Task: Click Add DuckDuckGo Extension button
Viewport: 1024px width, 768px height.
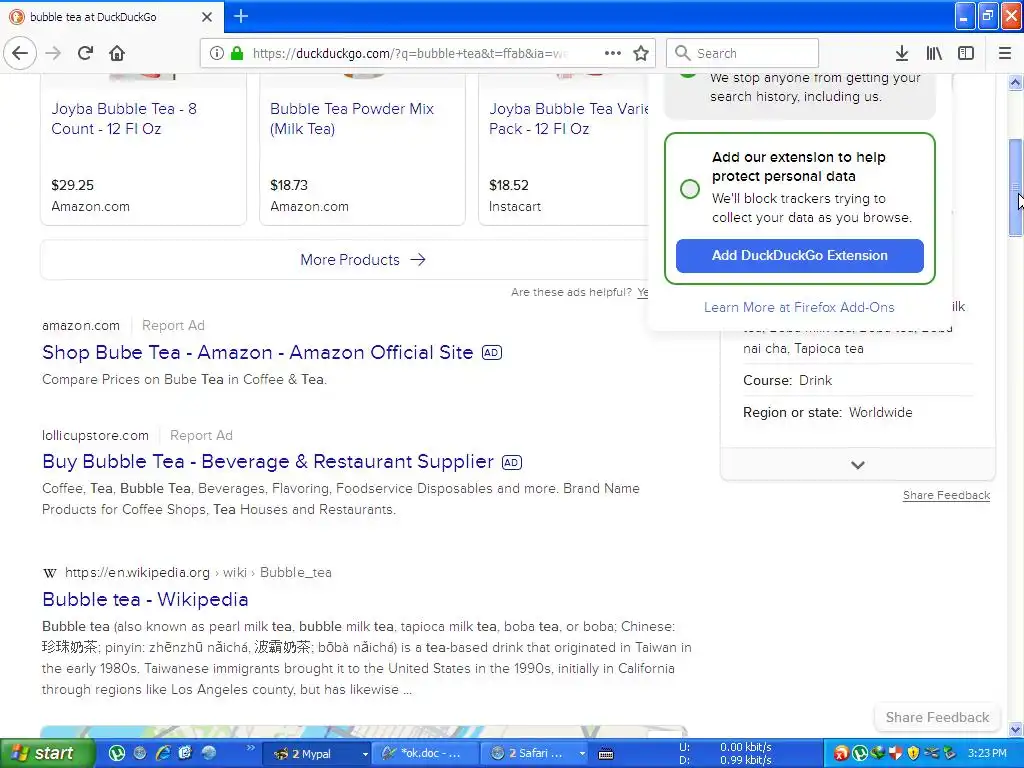Action: coord(799,255)
